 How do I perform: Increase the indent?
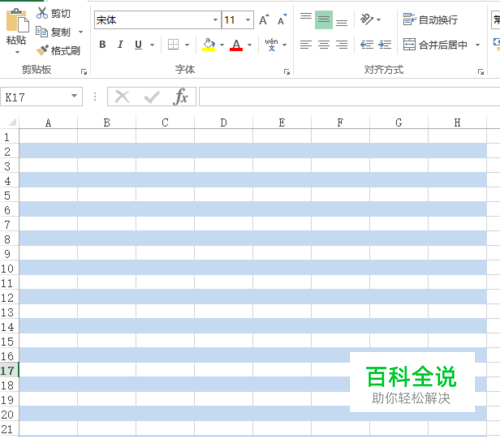[x=385, y=44]
